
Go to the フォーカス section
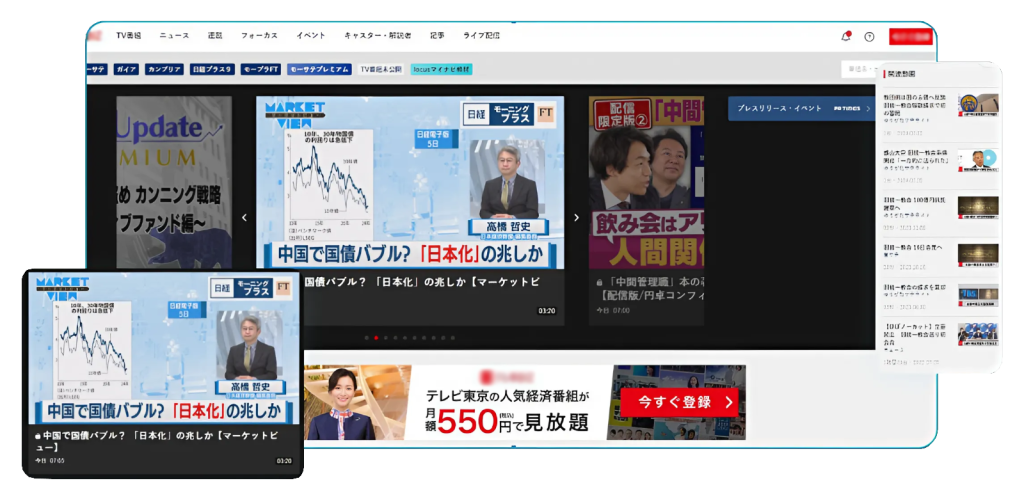tap(259, 36)
